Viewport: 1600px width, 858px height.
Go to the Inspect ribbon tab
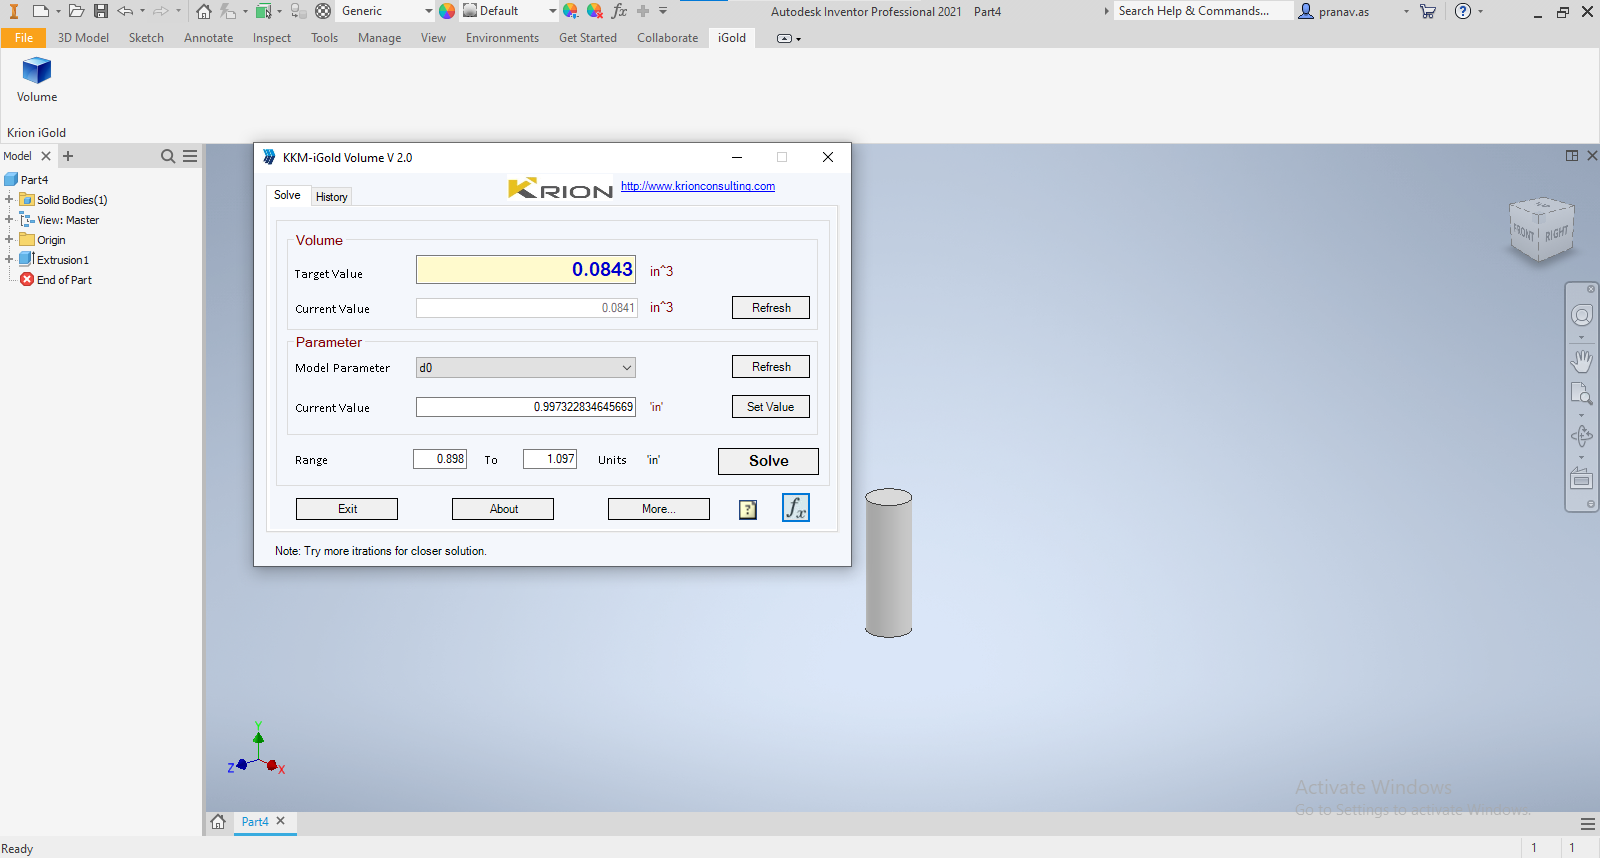click(272, 38)
